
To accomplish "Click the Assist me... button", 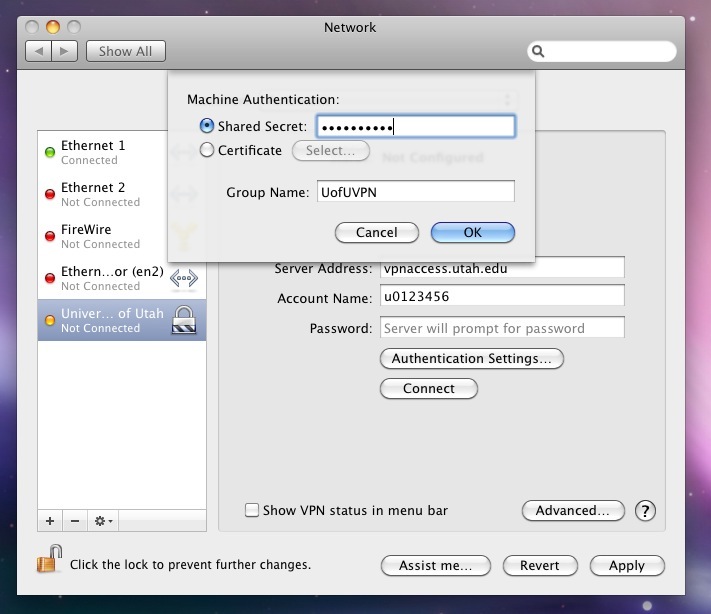I will pyautogui.click(x=436, y=565).
